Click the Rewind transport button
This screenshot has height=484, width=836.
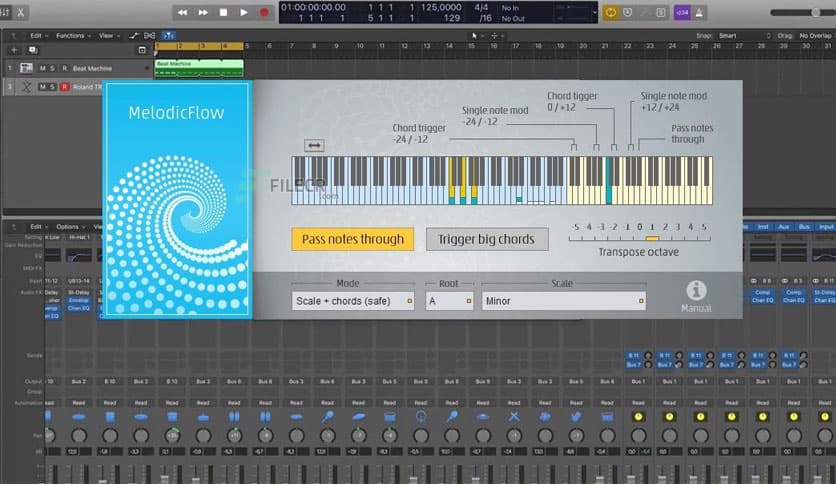click(x=182, y=12)
